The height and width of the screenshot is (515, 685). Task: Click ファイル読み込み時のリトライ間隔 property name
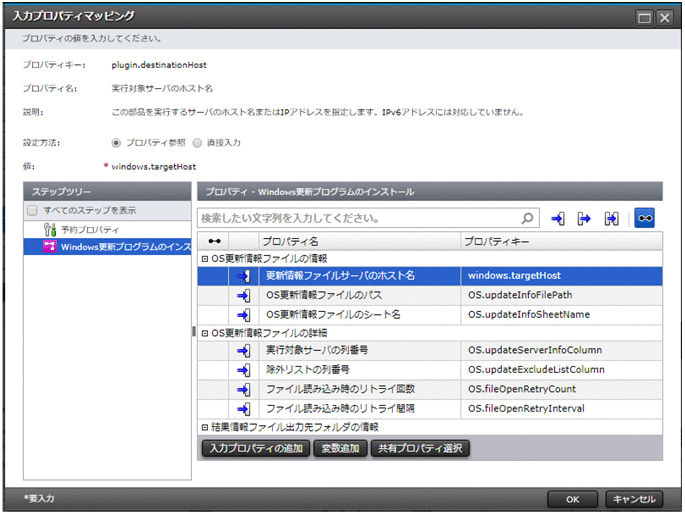click(x=340, y=409)
